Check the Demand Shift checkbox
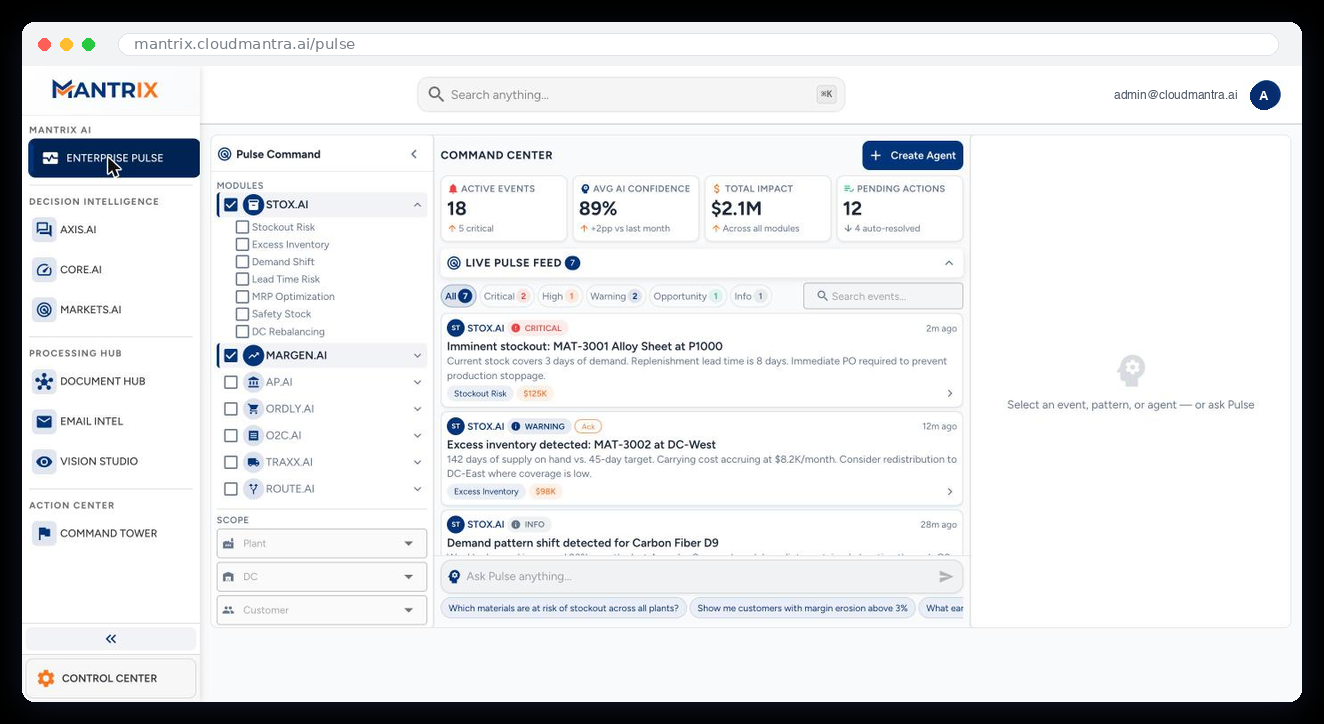 pos(242,262)
